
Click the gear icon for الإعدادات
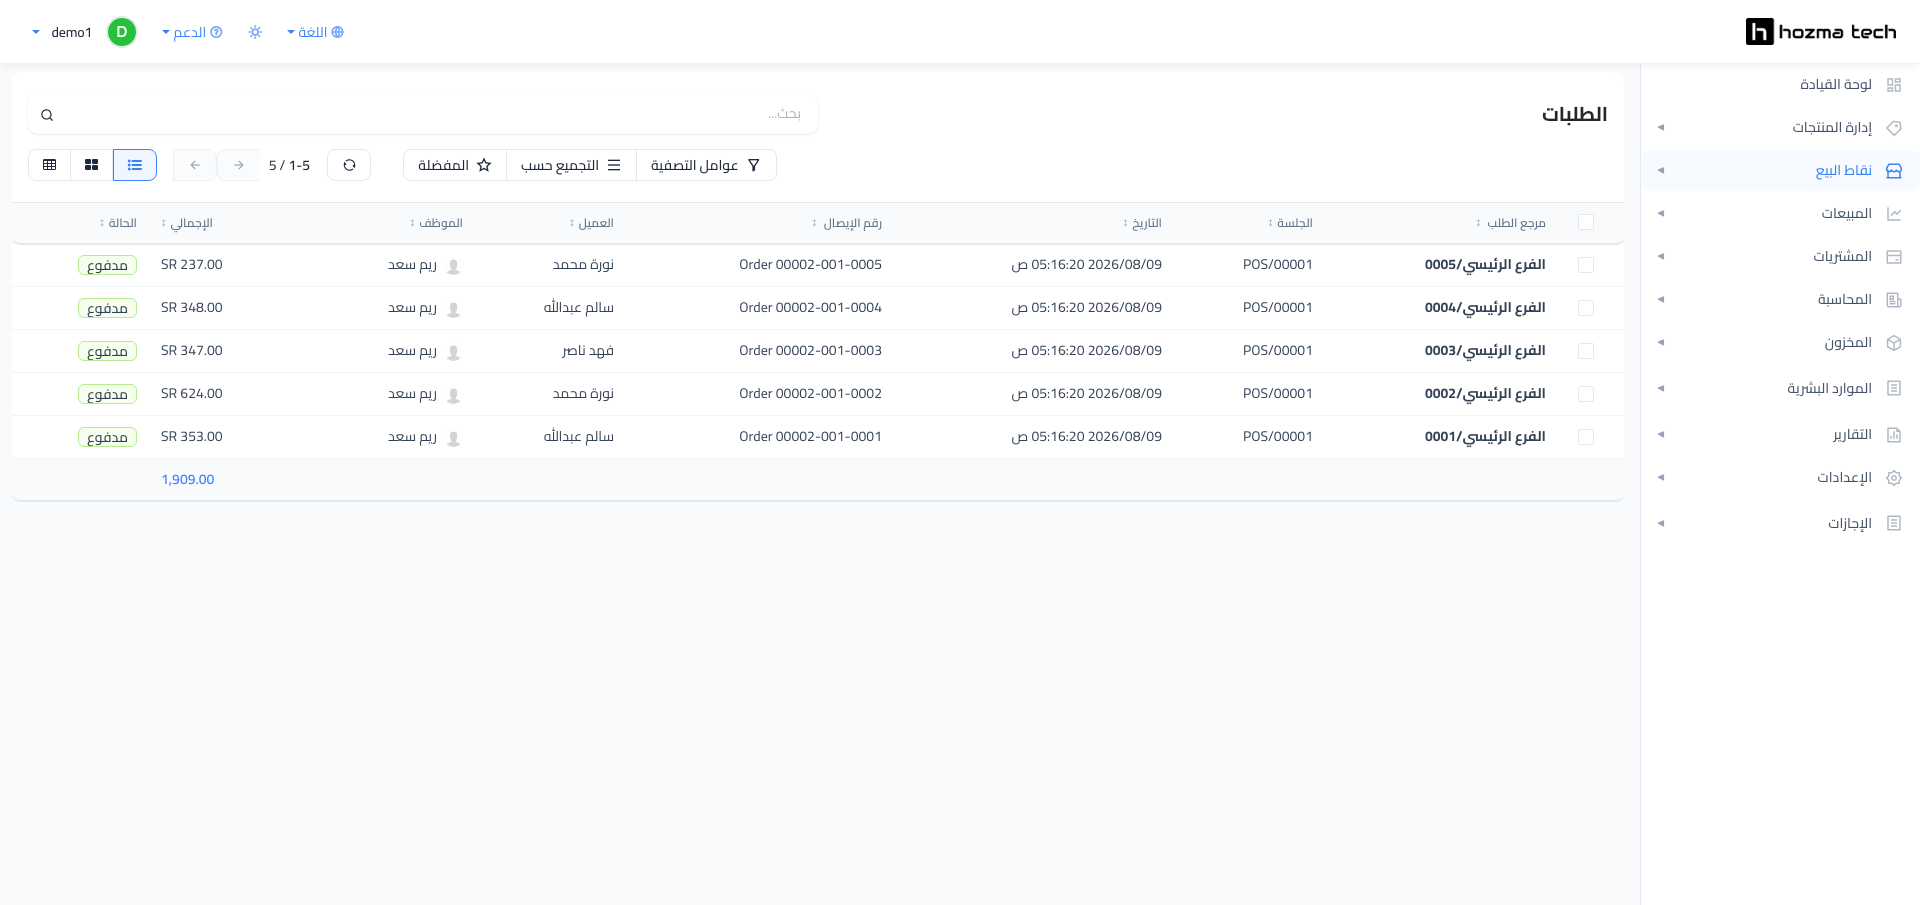(x=1893, y=478)
